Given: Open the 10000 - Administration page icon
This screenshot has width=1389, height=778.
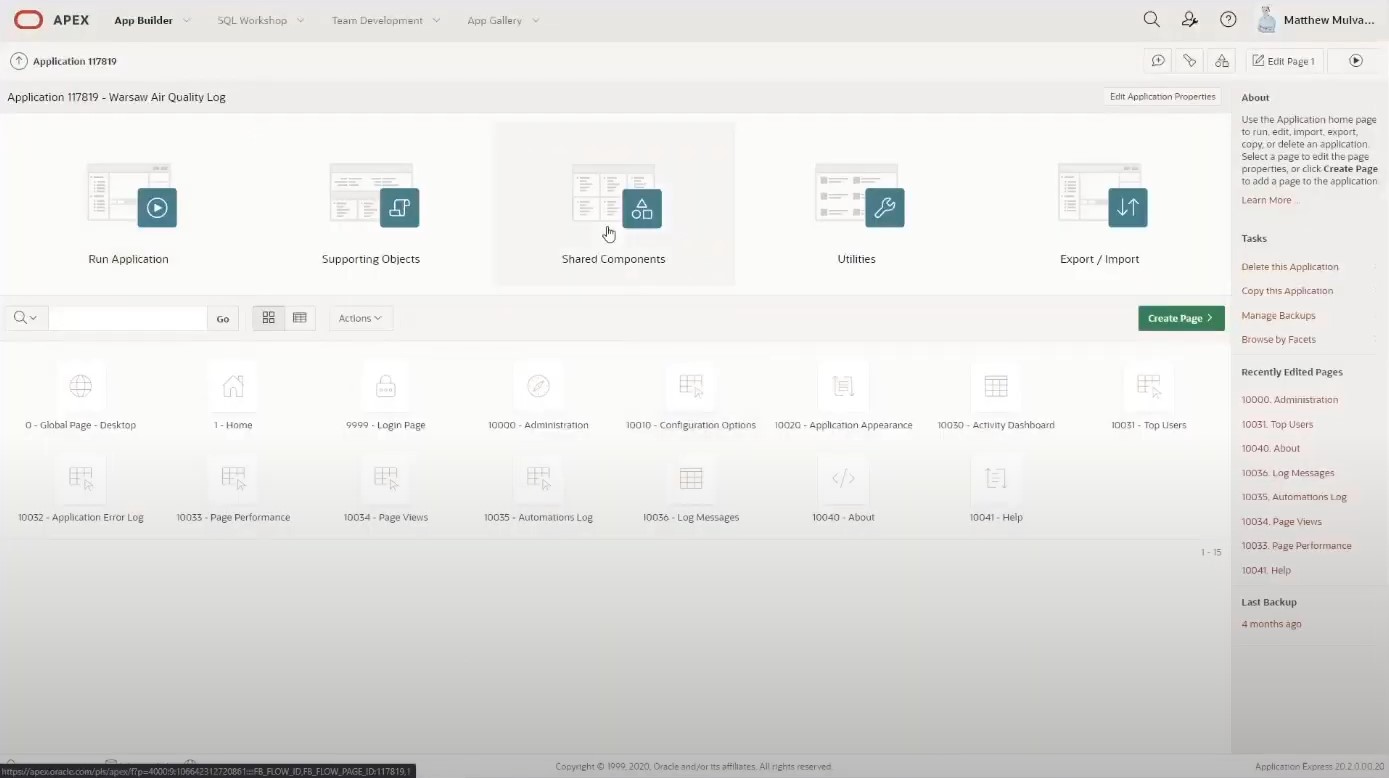Looking at the screenshot, I should pyautogui.click(x=538, y=386).
